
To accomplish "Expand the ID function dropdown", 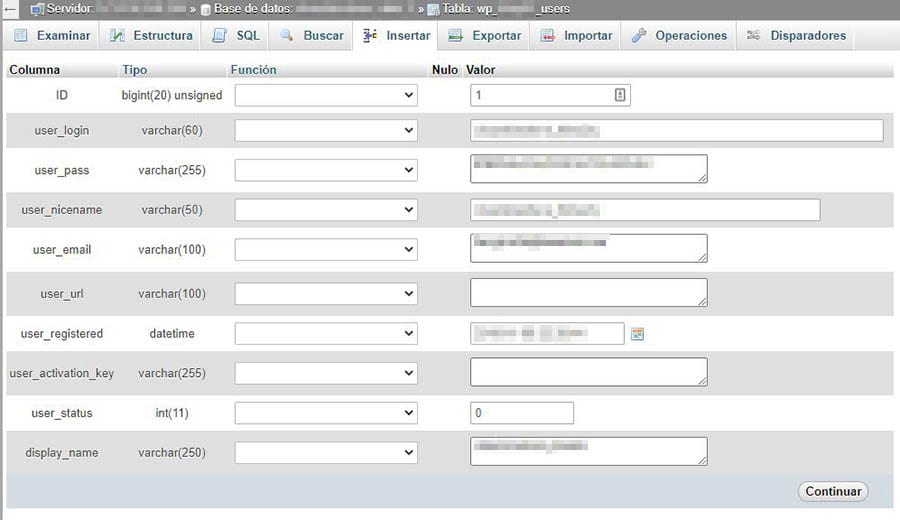I will point(326,95).
